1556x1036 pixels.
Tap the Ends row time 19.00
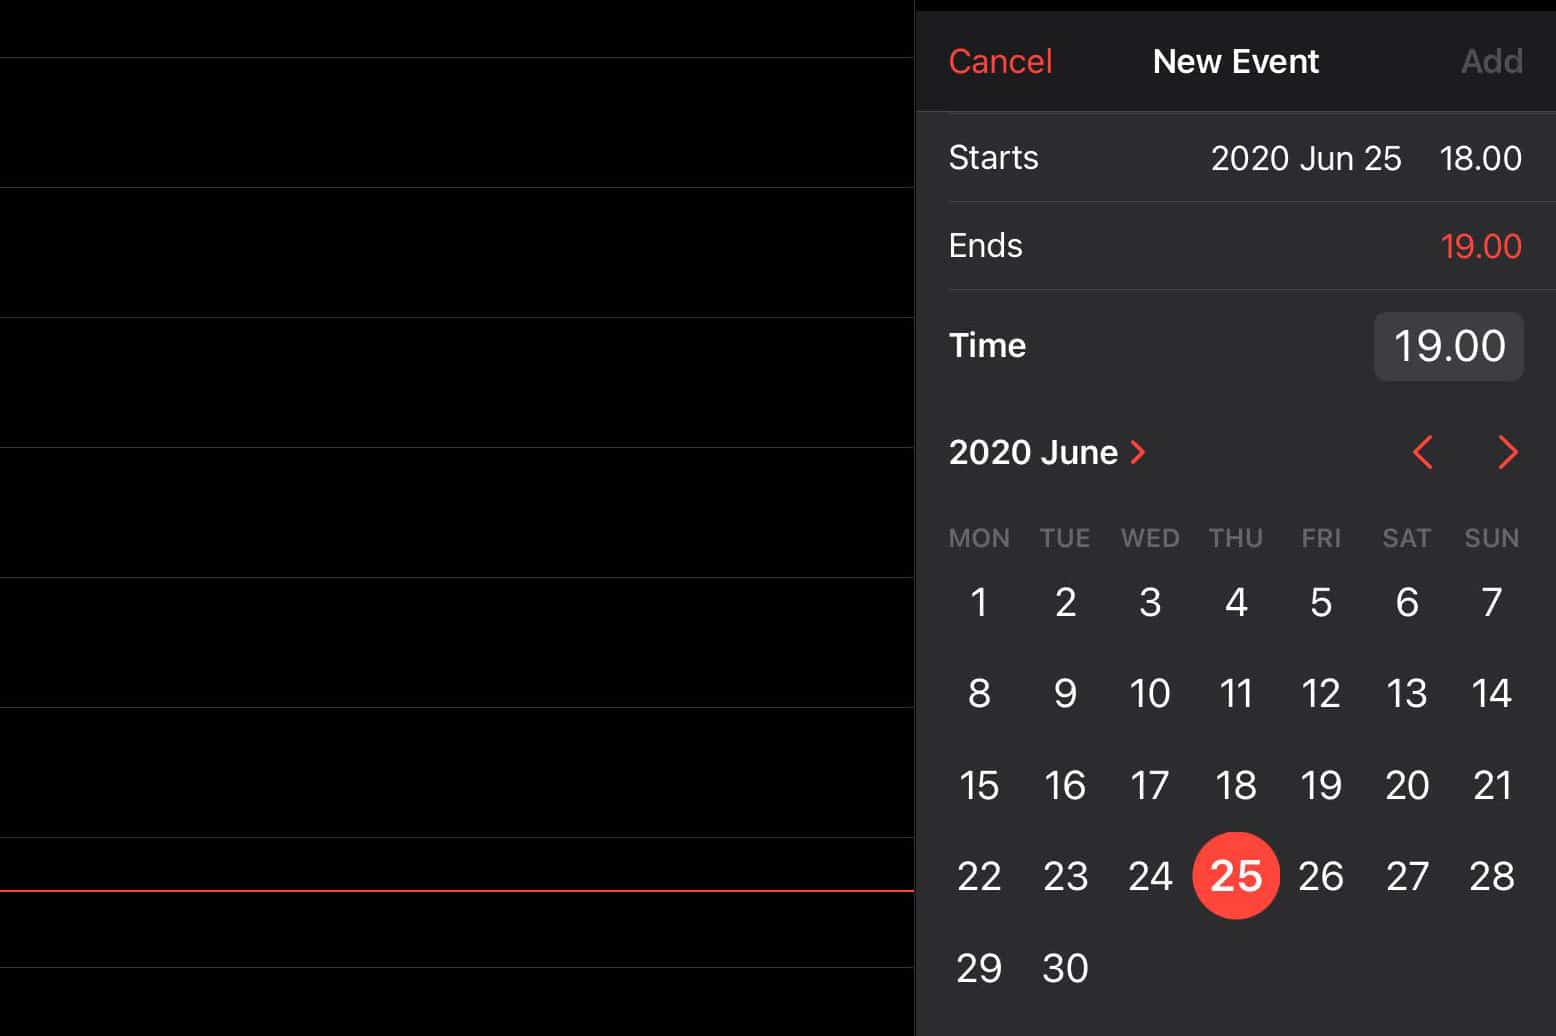pyautogui.click(x=1480, y=246)
